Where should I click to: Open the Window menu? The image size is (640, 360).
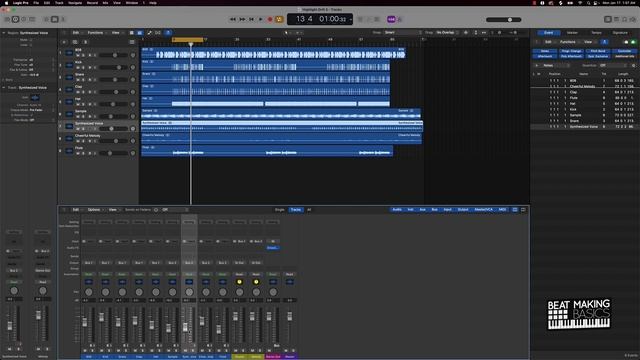[x=131, y=3]
